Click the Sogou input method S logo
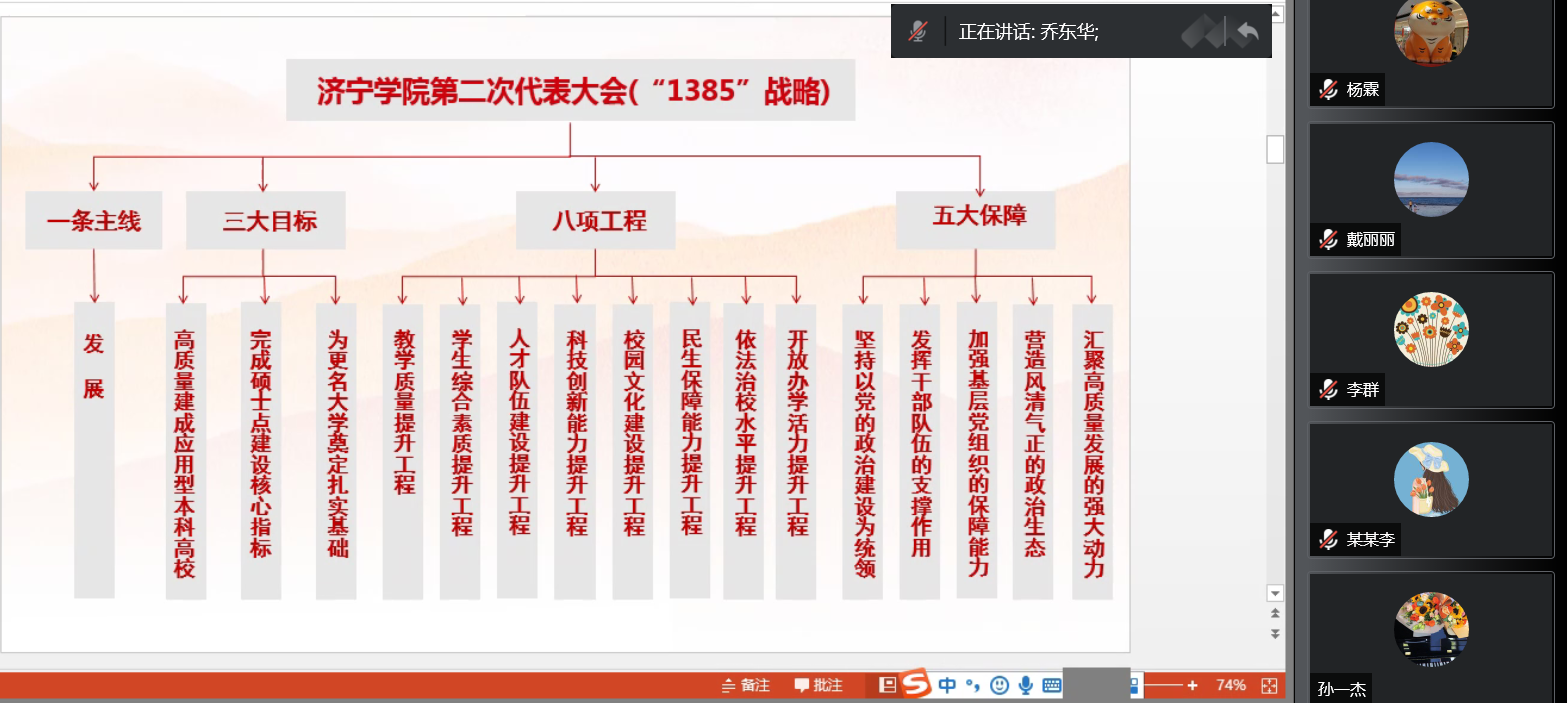 (x=915, y=684)
